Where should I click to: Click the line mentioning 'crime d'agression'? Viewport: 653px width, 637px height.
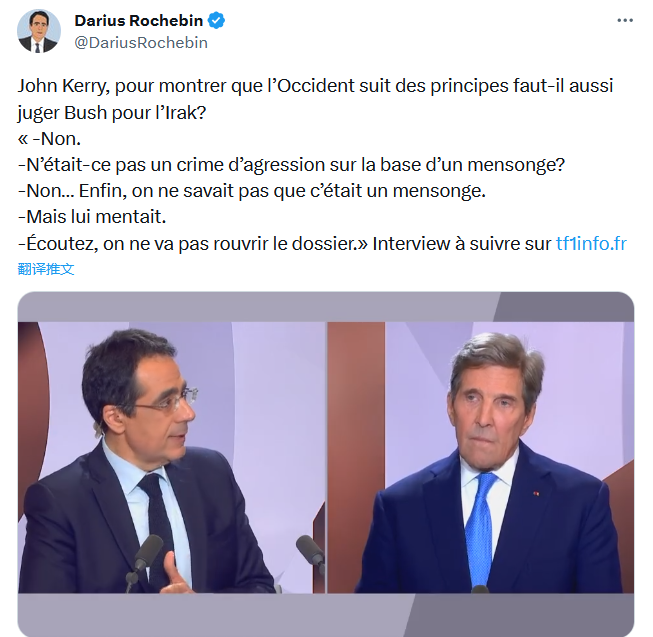291,165
